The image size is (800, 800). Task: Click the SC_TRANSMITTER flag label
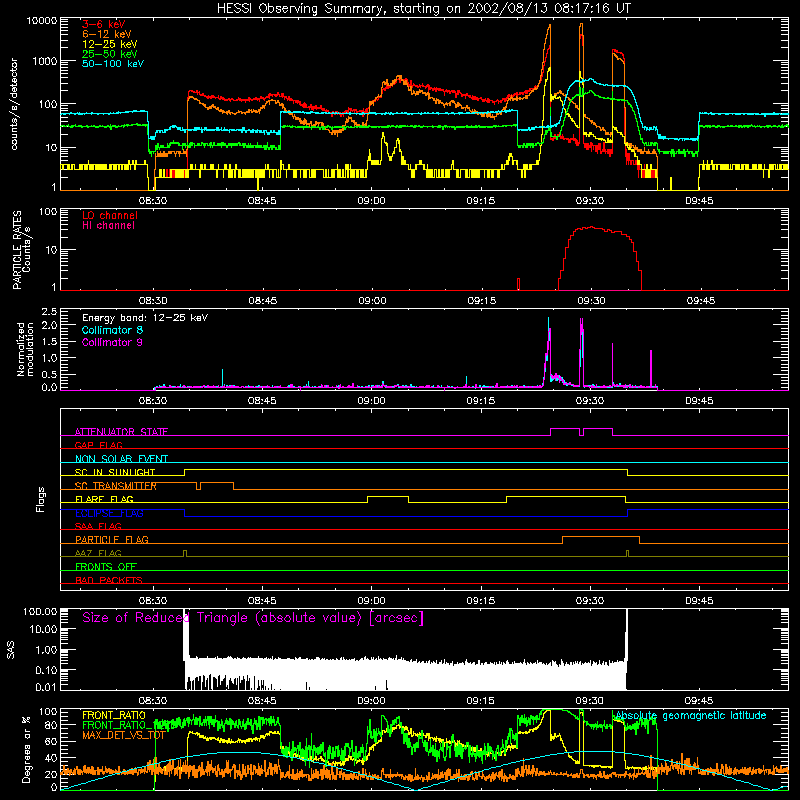point(115,486)
